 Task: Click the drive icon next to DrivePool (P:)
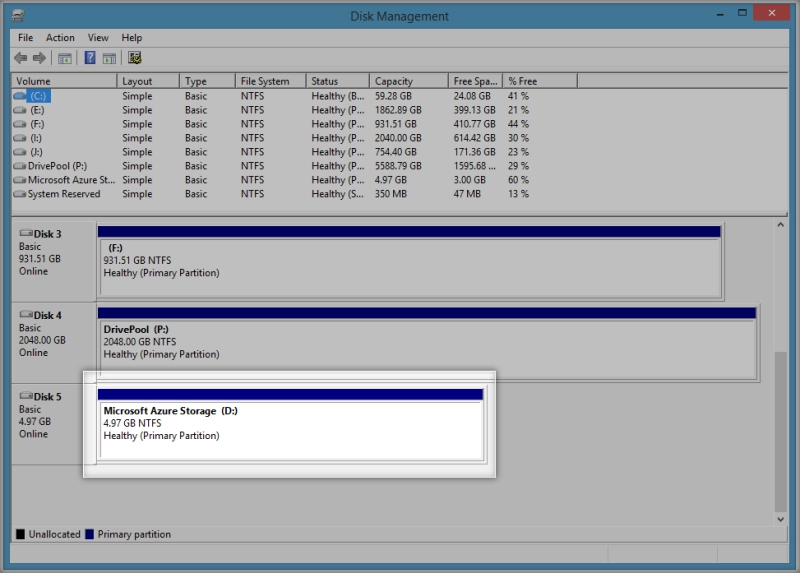(x=19, y=166)
